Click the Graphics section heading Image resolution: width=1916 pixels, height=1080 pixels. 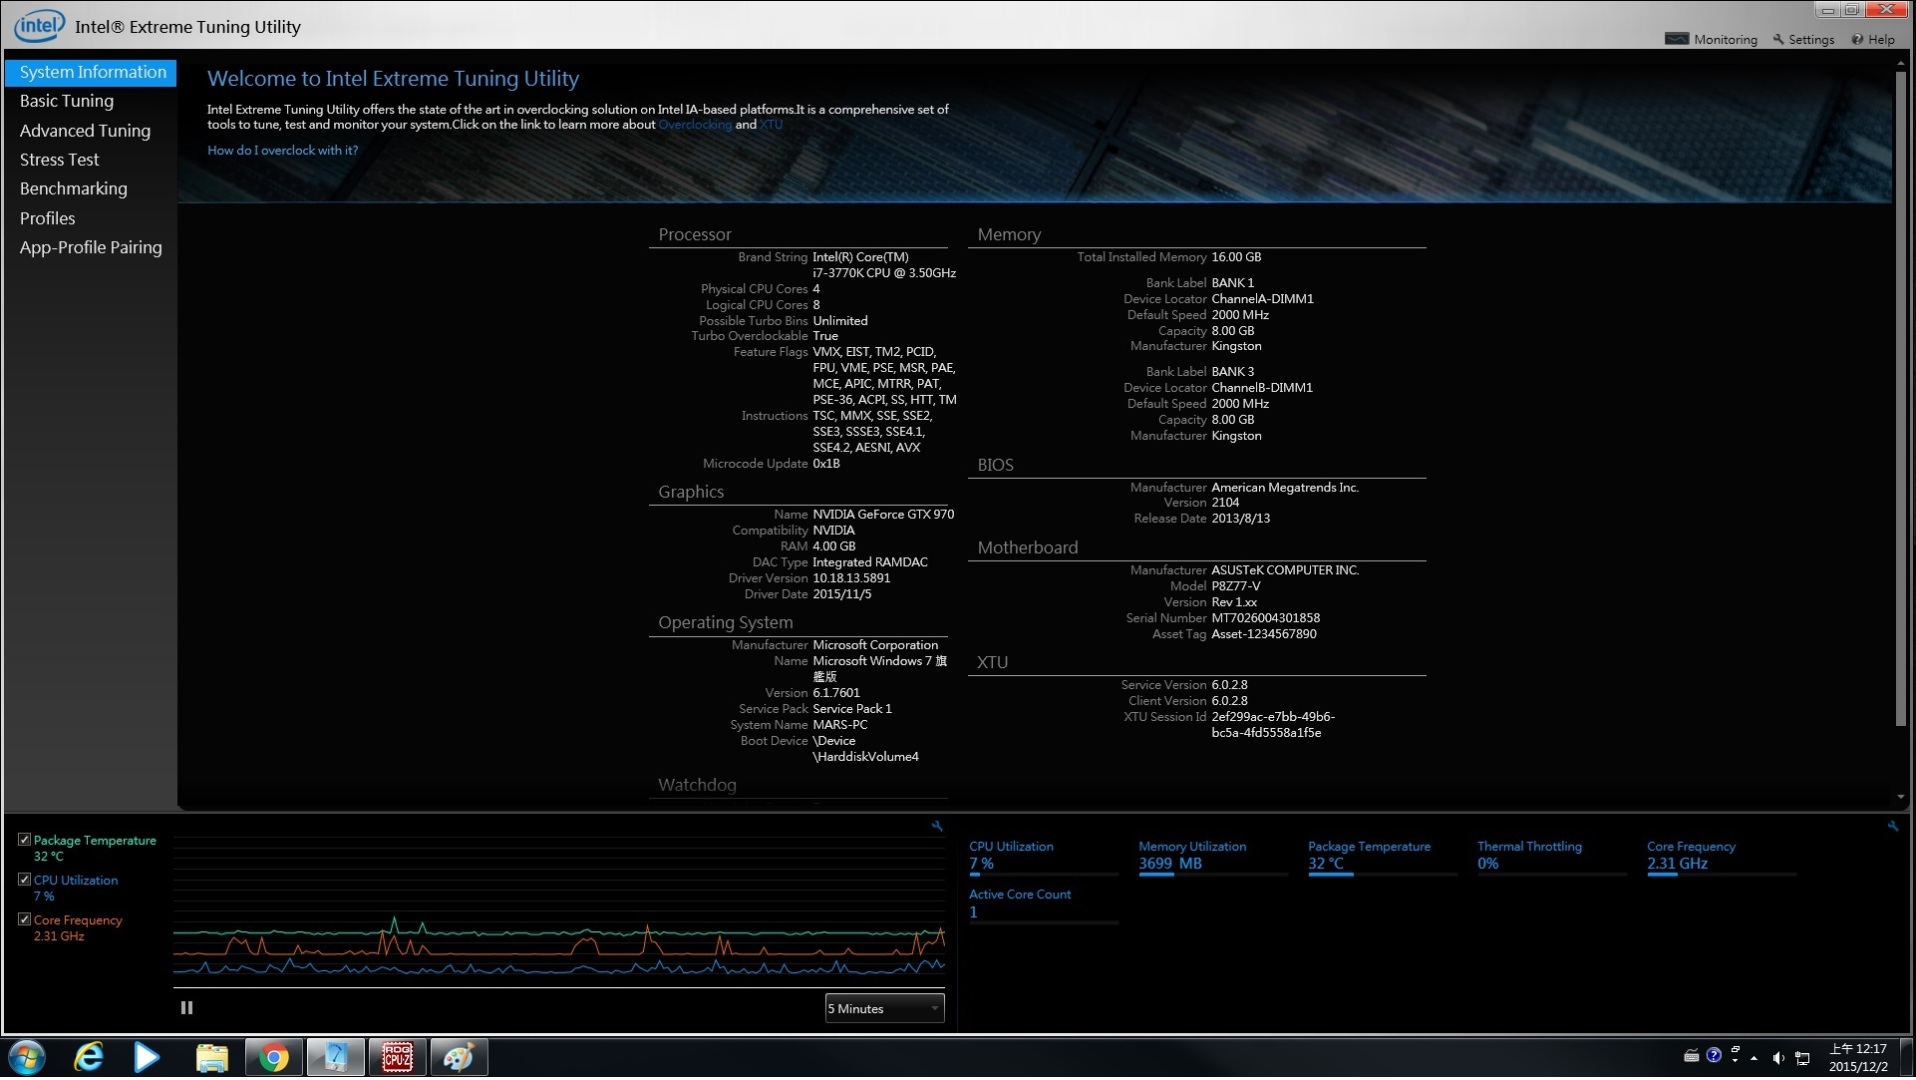[x=691, y=492]
